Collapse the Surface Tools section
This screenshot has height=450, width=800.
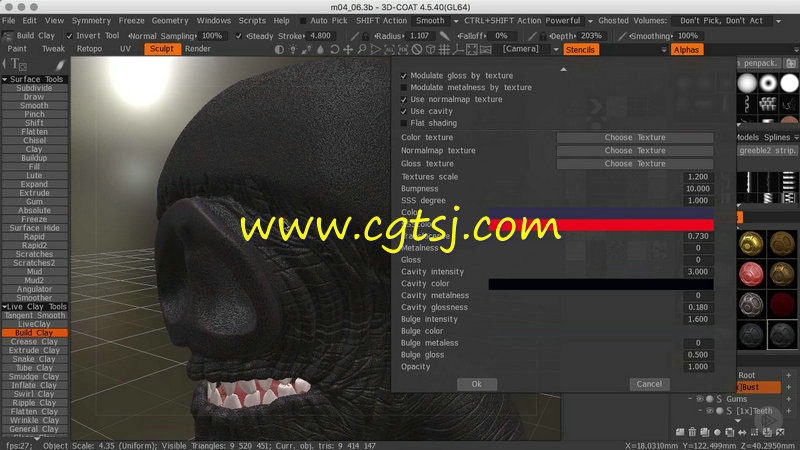pos(5,80)
